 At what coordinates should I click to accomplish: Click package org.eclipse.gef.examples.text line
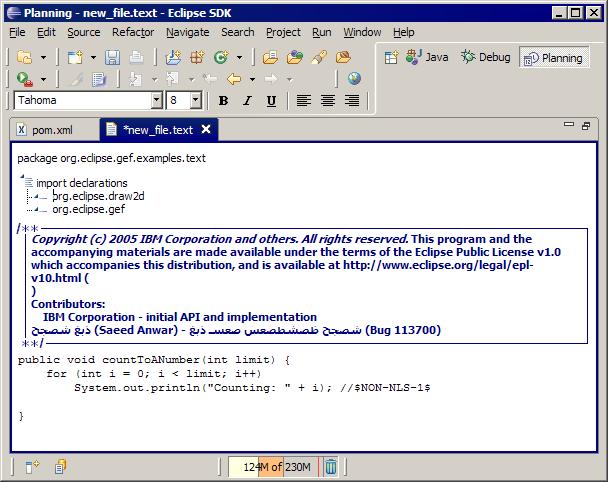[111, 158]
